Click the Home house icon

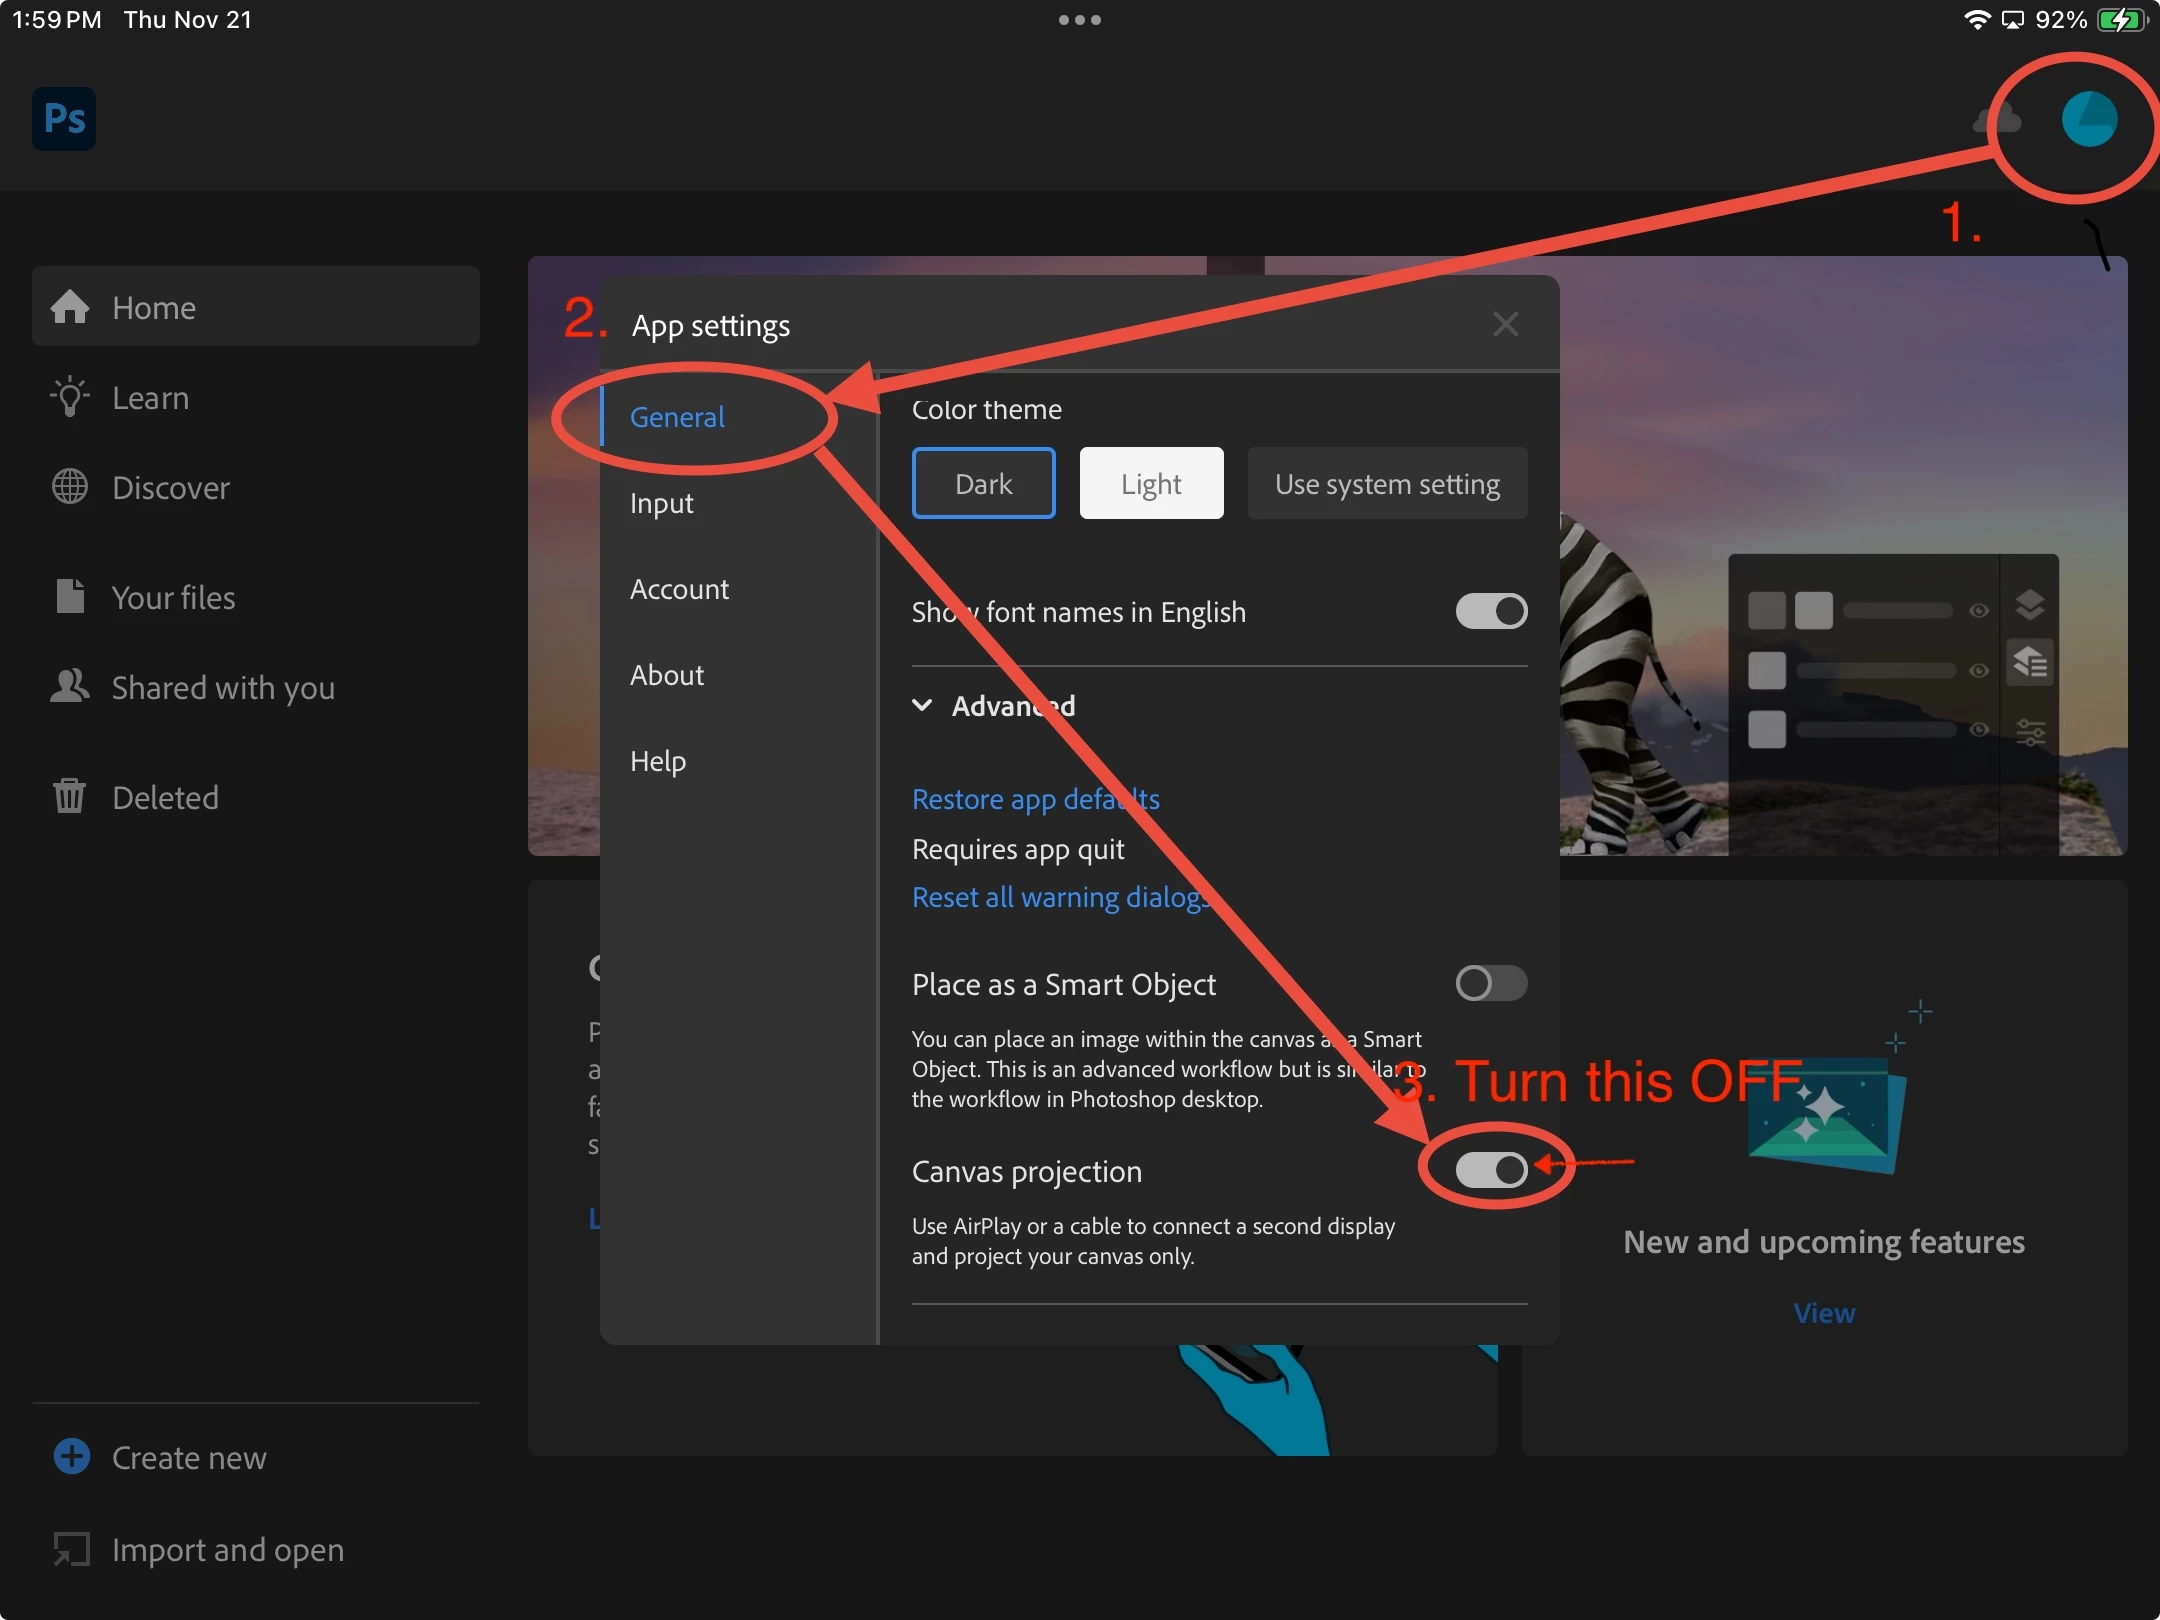pyautogui.click(x=70, y=307)
